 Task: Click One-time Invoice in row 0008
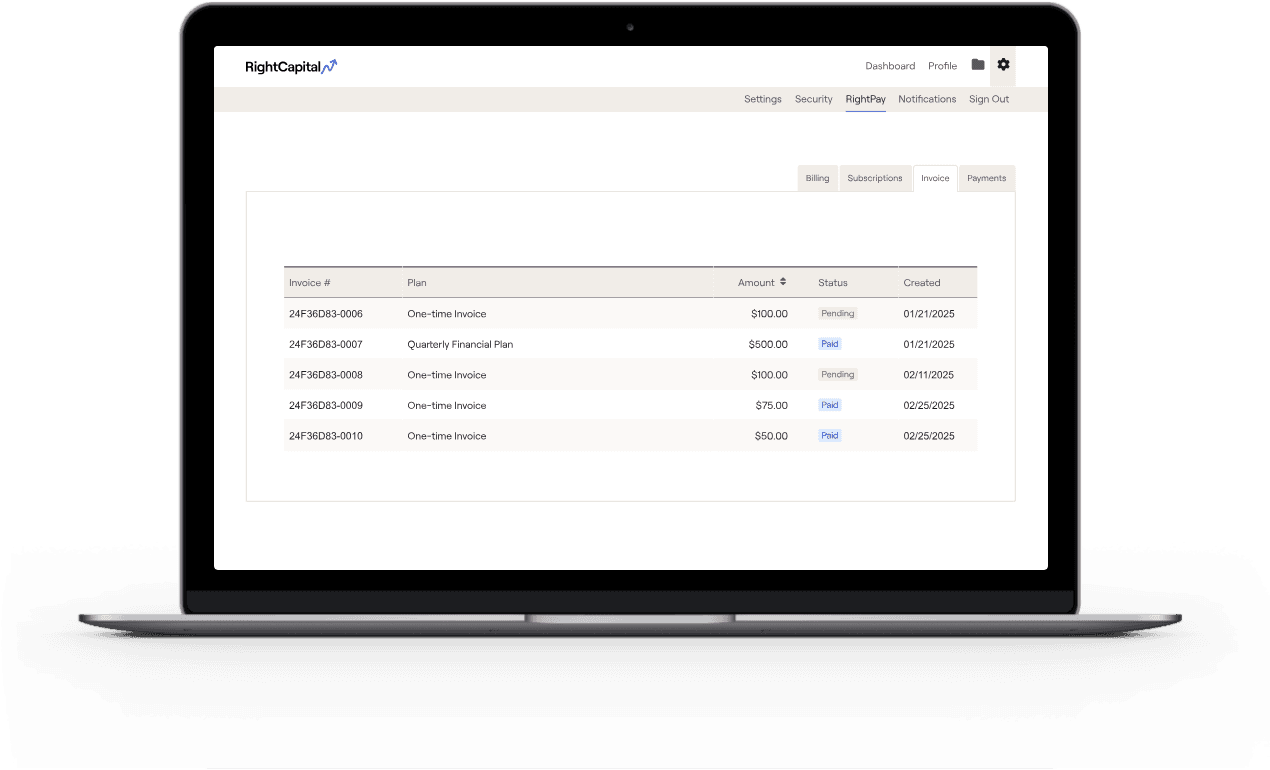[x=447, y=375]
